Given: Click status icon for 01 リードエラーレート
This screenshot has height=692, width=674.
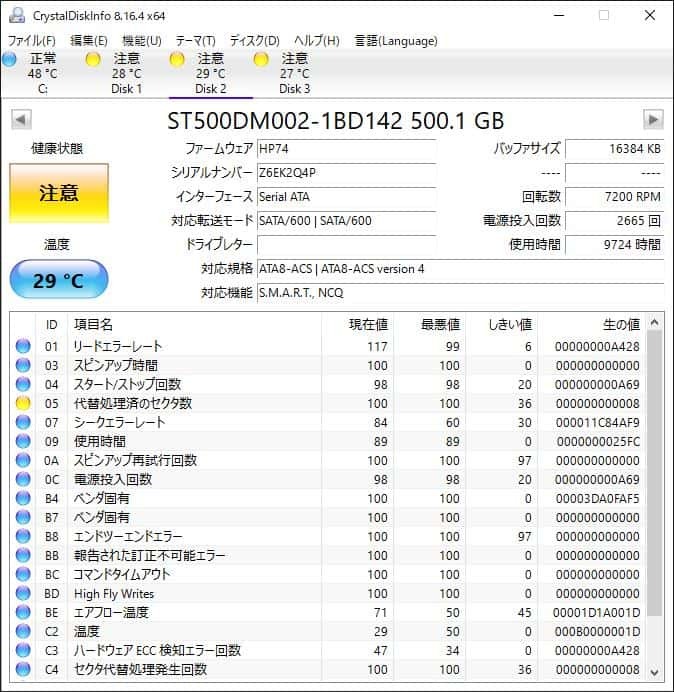Looking at the screenshot, I should (x=23, y=346).
